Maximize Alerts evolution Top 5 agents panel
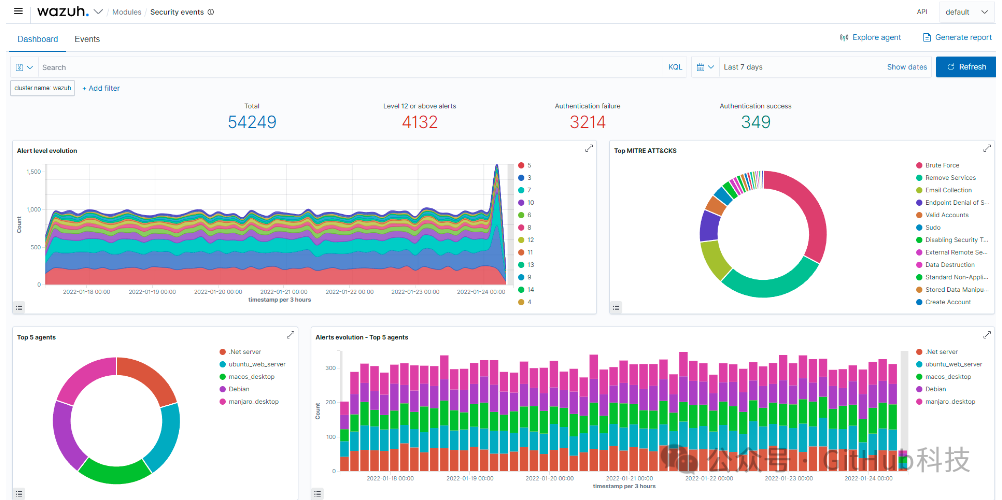The width and height of the screenshot is (1002, 500). (987, 335)
